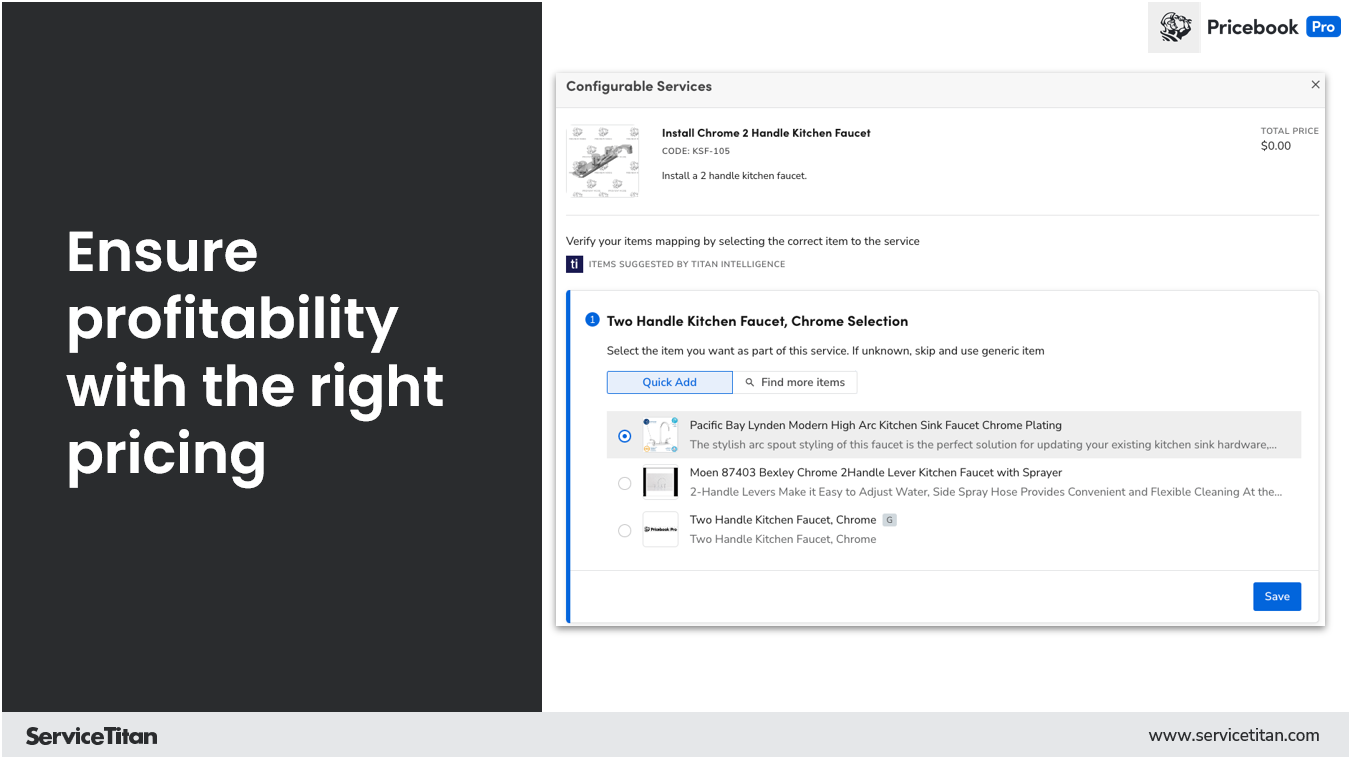Click the magnifier icon in Find more items
Image resolution: width=1351 pixels, height=759 pixels.
[750, 383]
